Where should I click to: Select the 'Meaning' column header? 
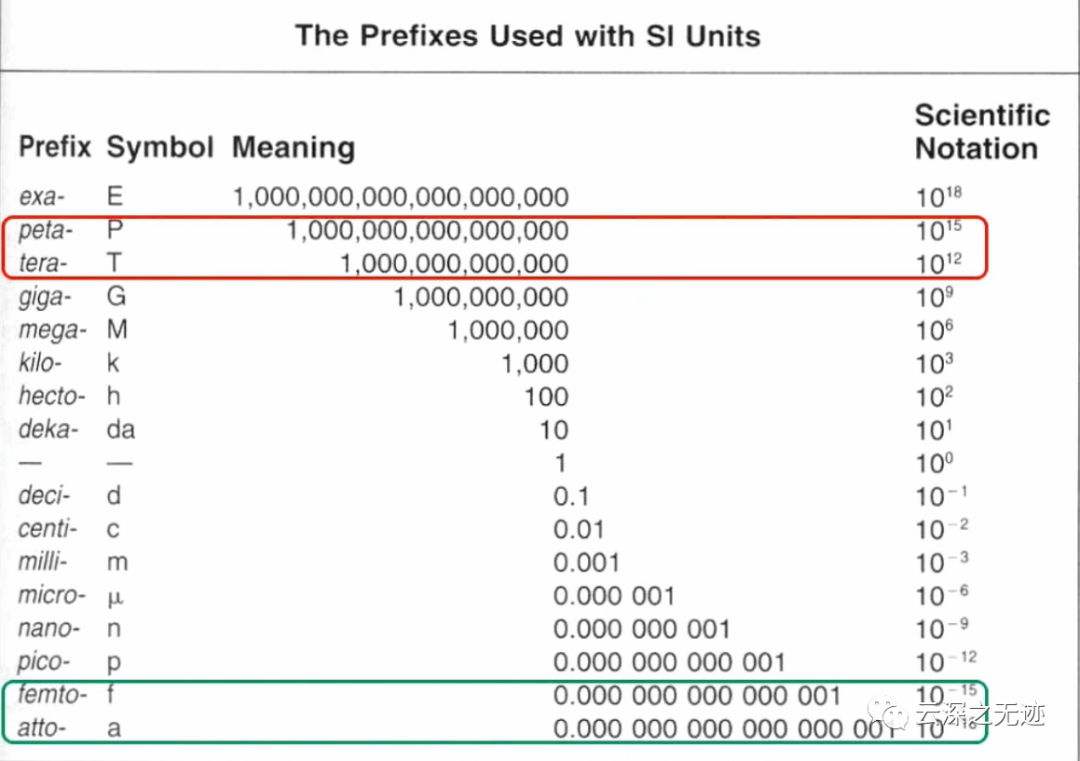coord(293,147)
